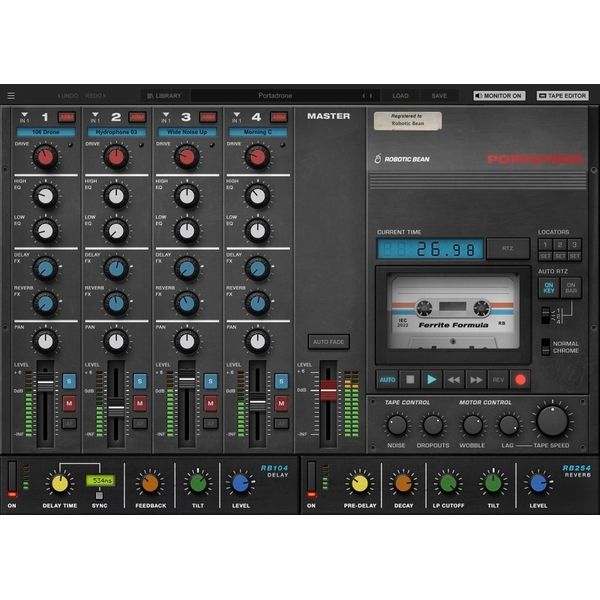The height and width of the screenshot is (600, 600).
Task: Open channel 2 input dropdown
Action: click(x=95, y=117)
